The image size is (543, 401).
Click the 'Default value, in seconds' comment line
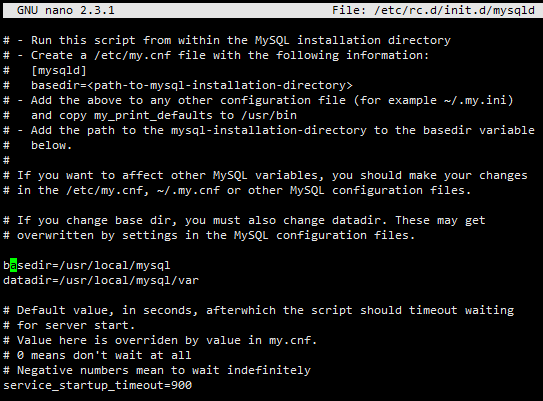[258, 310]
